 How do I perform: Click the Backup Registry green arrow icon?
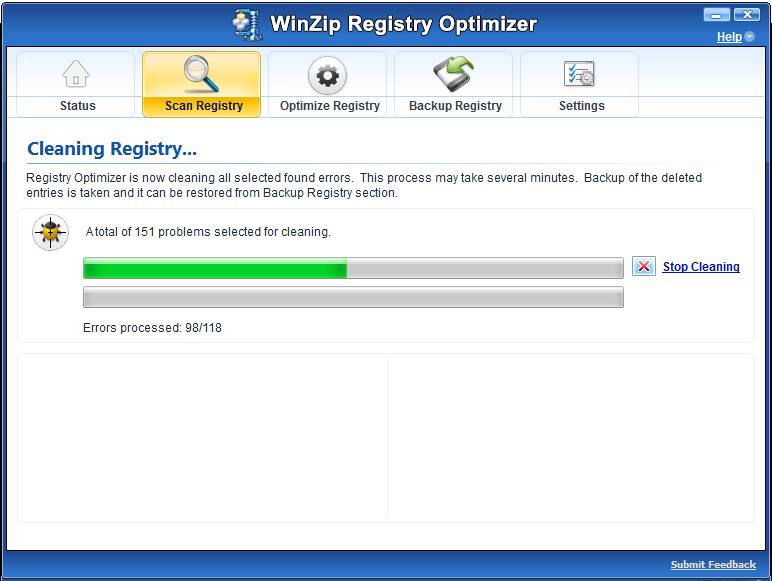(x=454, y=75)
